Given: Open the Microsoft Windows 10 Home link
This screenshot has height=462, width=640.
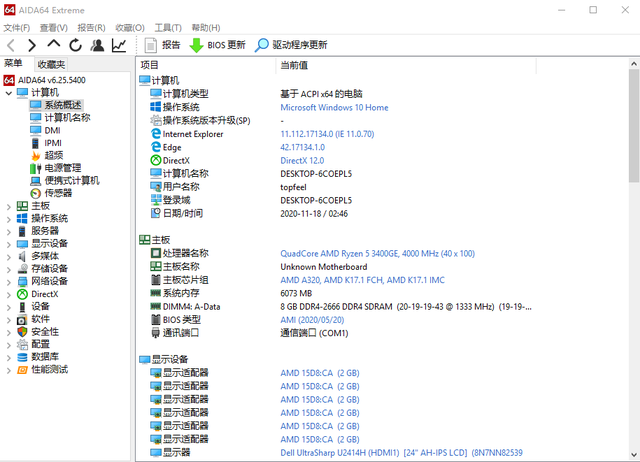Looking at the screenshot, I should (334, 107).
